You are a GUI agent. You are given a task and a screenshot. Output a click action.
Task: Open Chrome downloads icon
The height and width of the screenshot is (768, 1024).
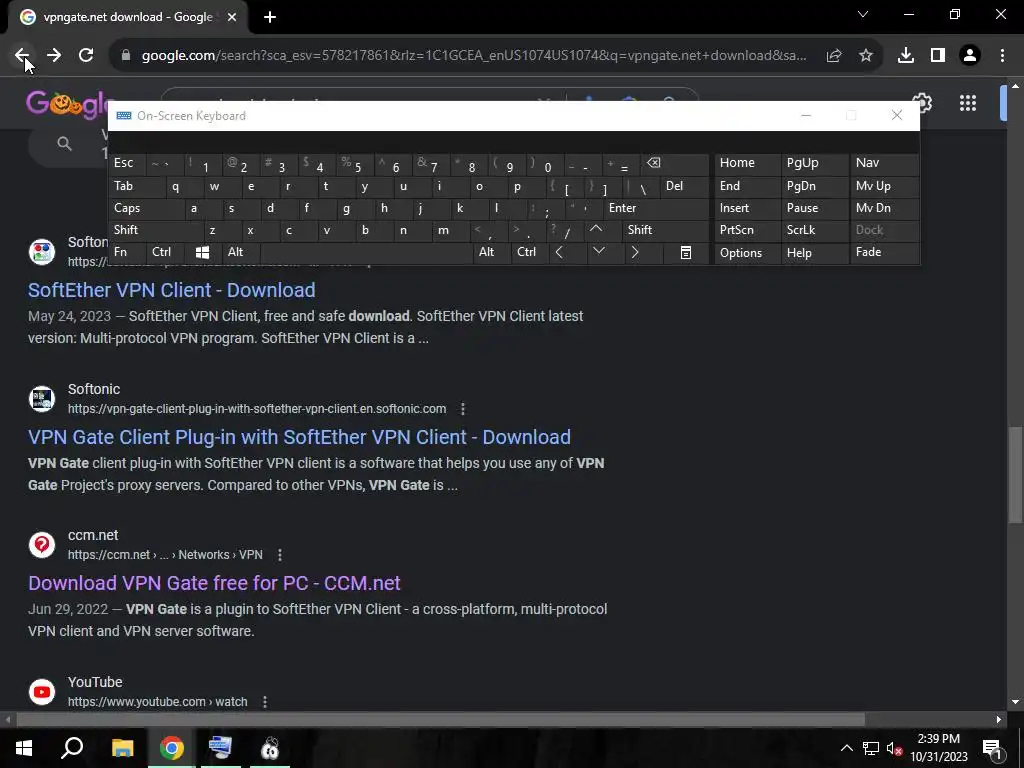(906, 56)
